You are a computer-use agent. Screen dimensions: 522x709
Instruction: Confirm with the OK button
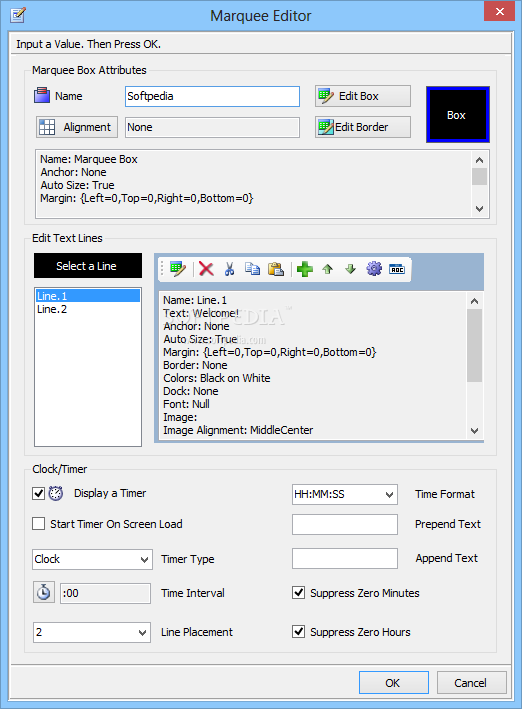point(394,682)
